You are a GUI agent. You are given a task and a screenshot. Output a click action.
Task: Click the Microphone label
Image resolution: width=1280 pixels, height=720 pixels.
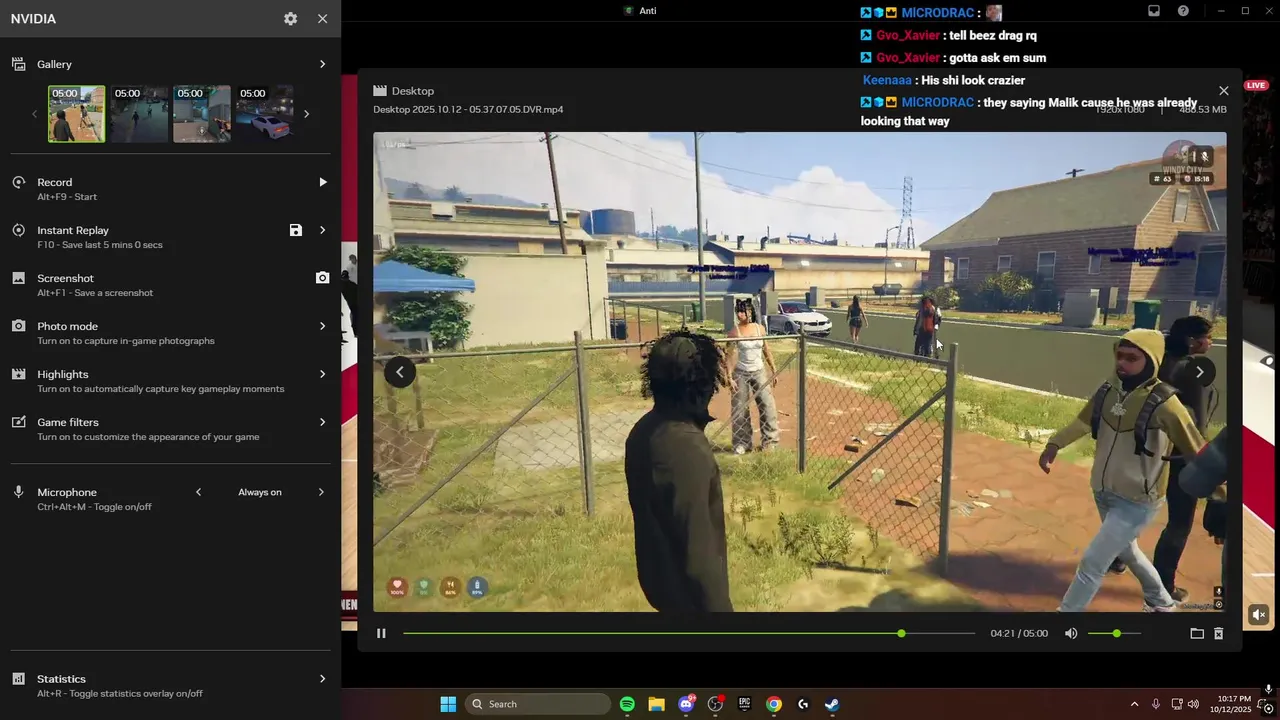pos(67,492)
